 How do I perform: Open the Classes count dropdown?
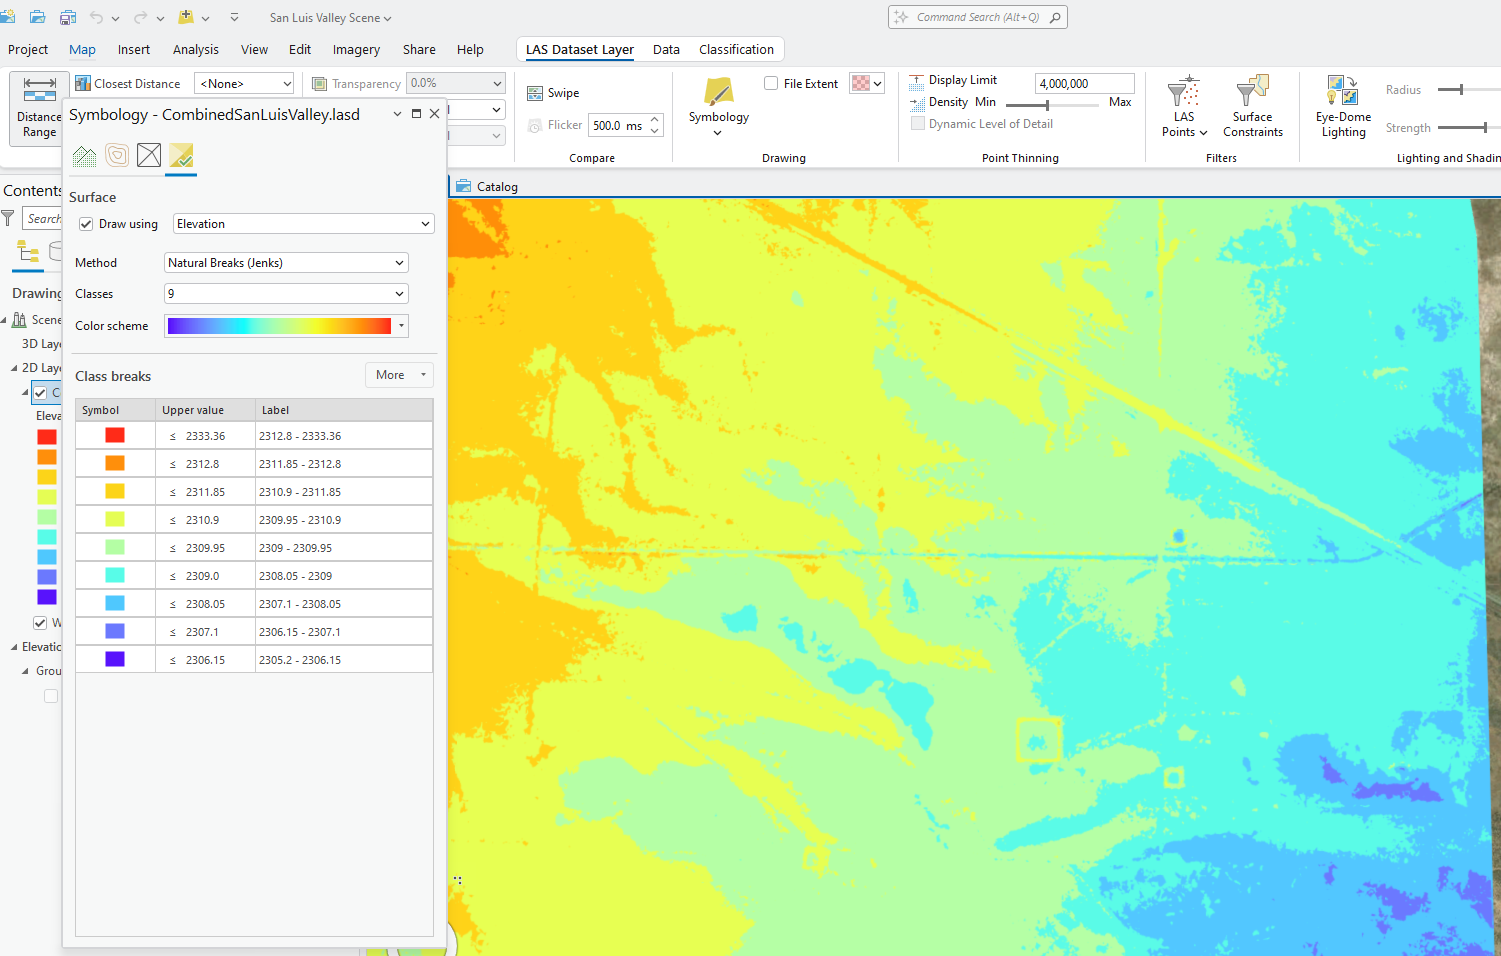[x=286, y=294]
